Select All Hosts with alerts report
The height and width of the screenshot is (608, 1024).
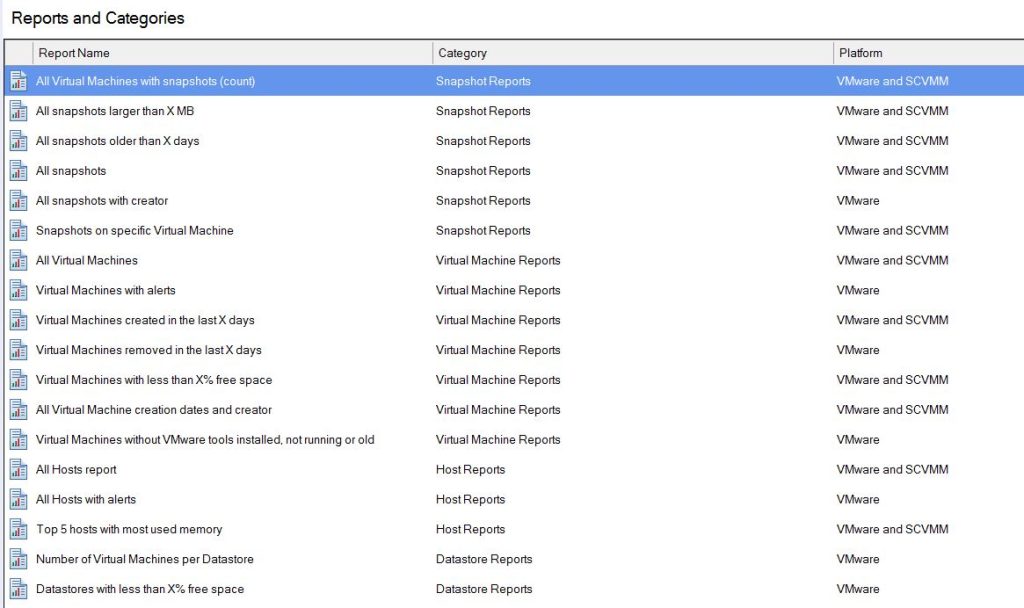86,500
